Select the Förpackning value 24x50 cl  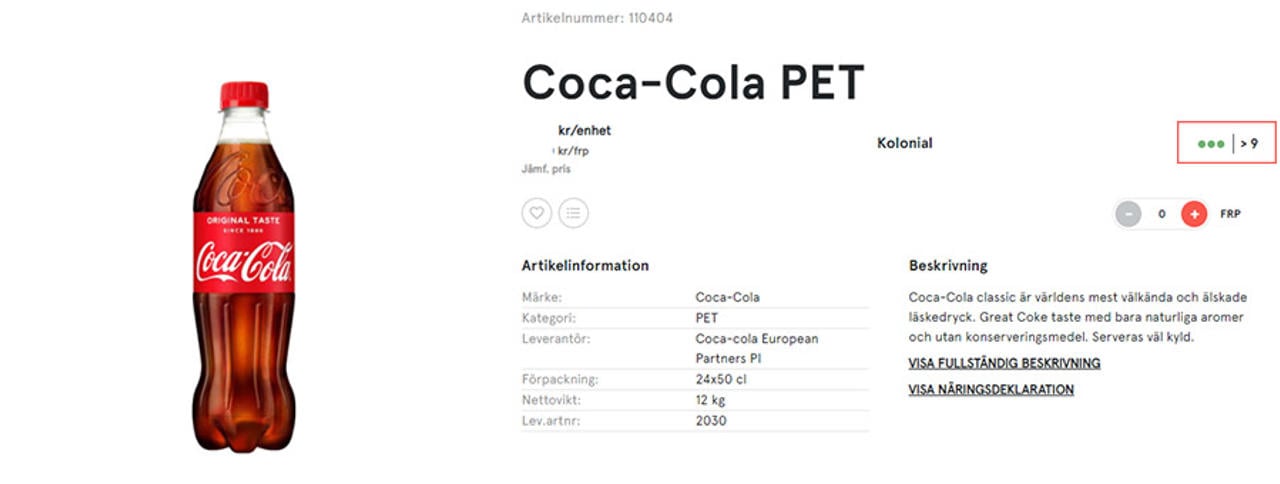[x=720, y=379]
